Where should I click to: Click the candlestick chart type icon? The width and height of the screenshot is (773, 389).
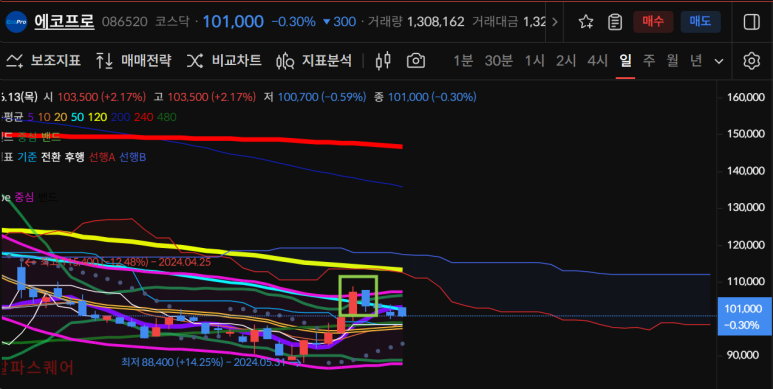(x=383, y=61)
